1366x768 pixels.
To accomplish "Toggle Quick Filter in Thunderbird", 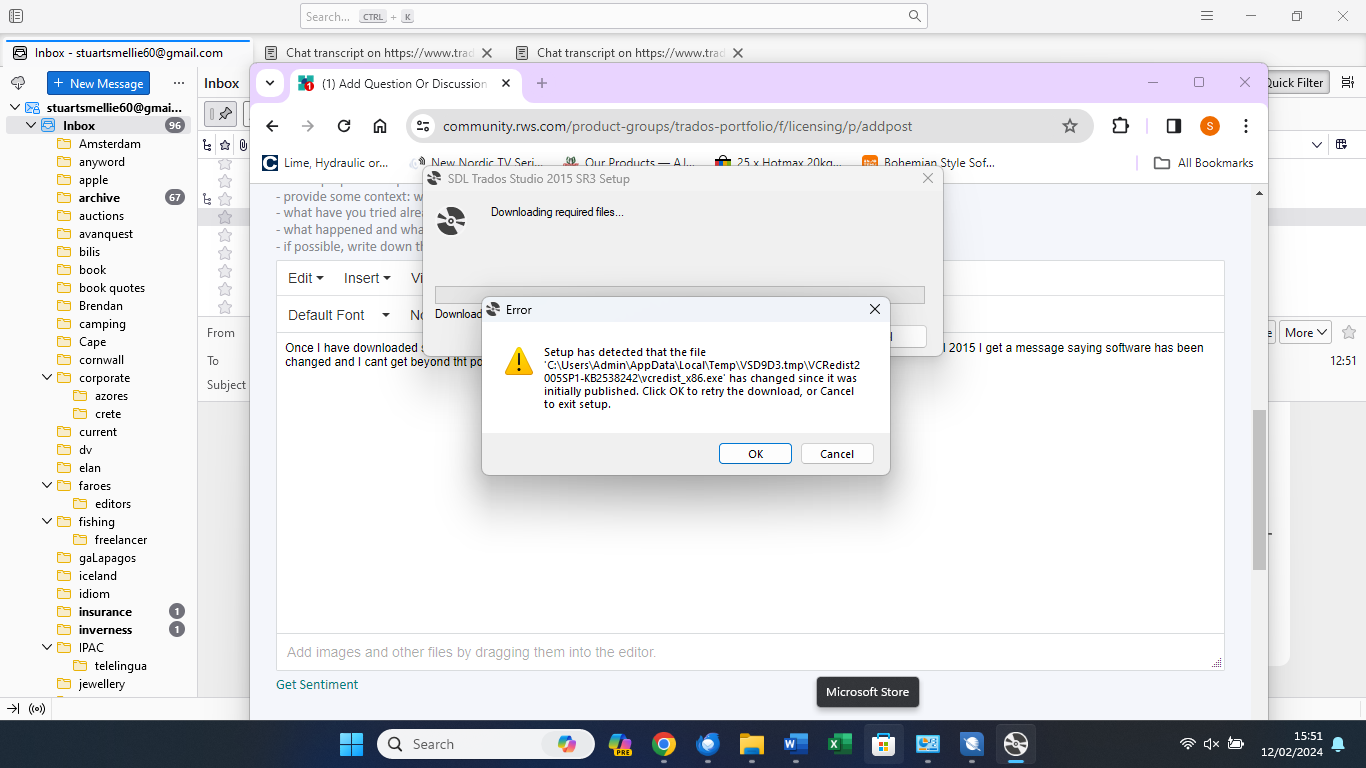I will point(1296,83).
